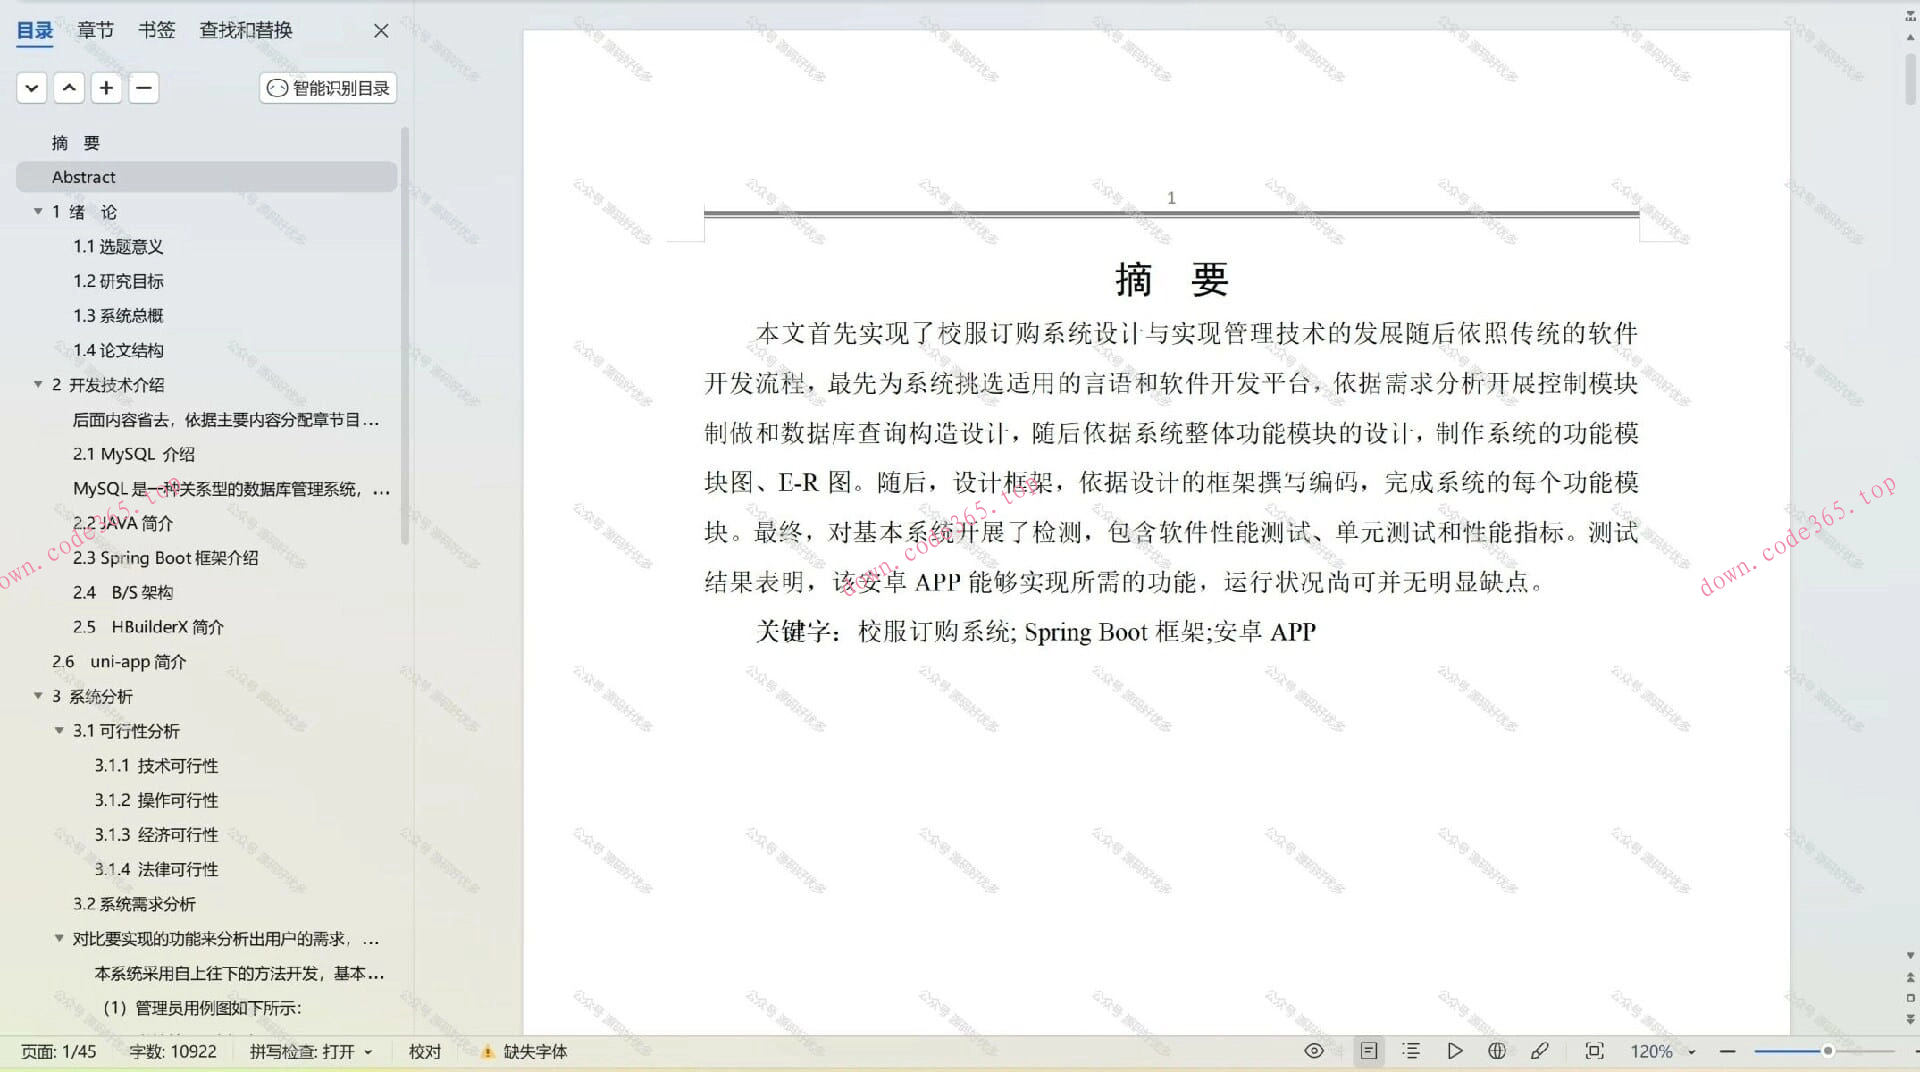
Task: Open the 查找和替换 panel
Action: [x=245, y=30]
